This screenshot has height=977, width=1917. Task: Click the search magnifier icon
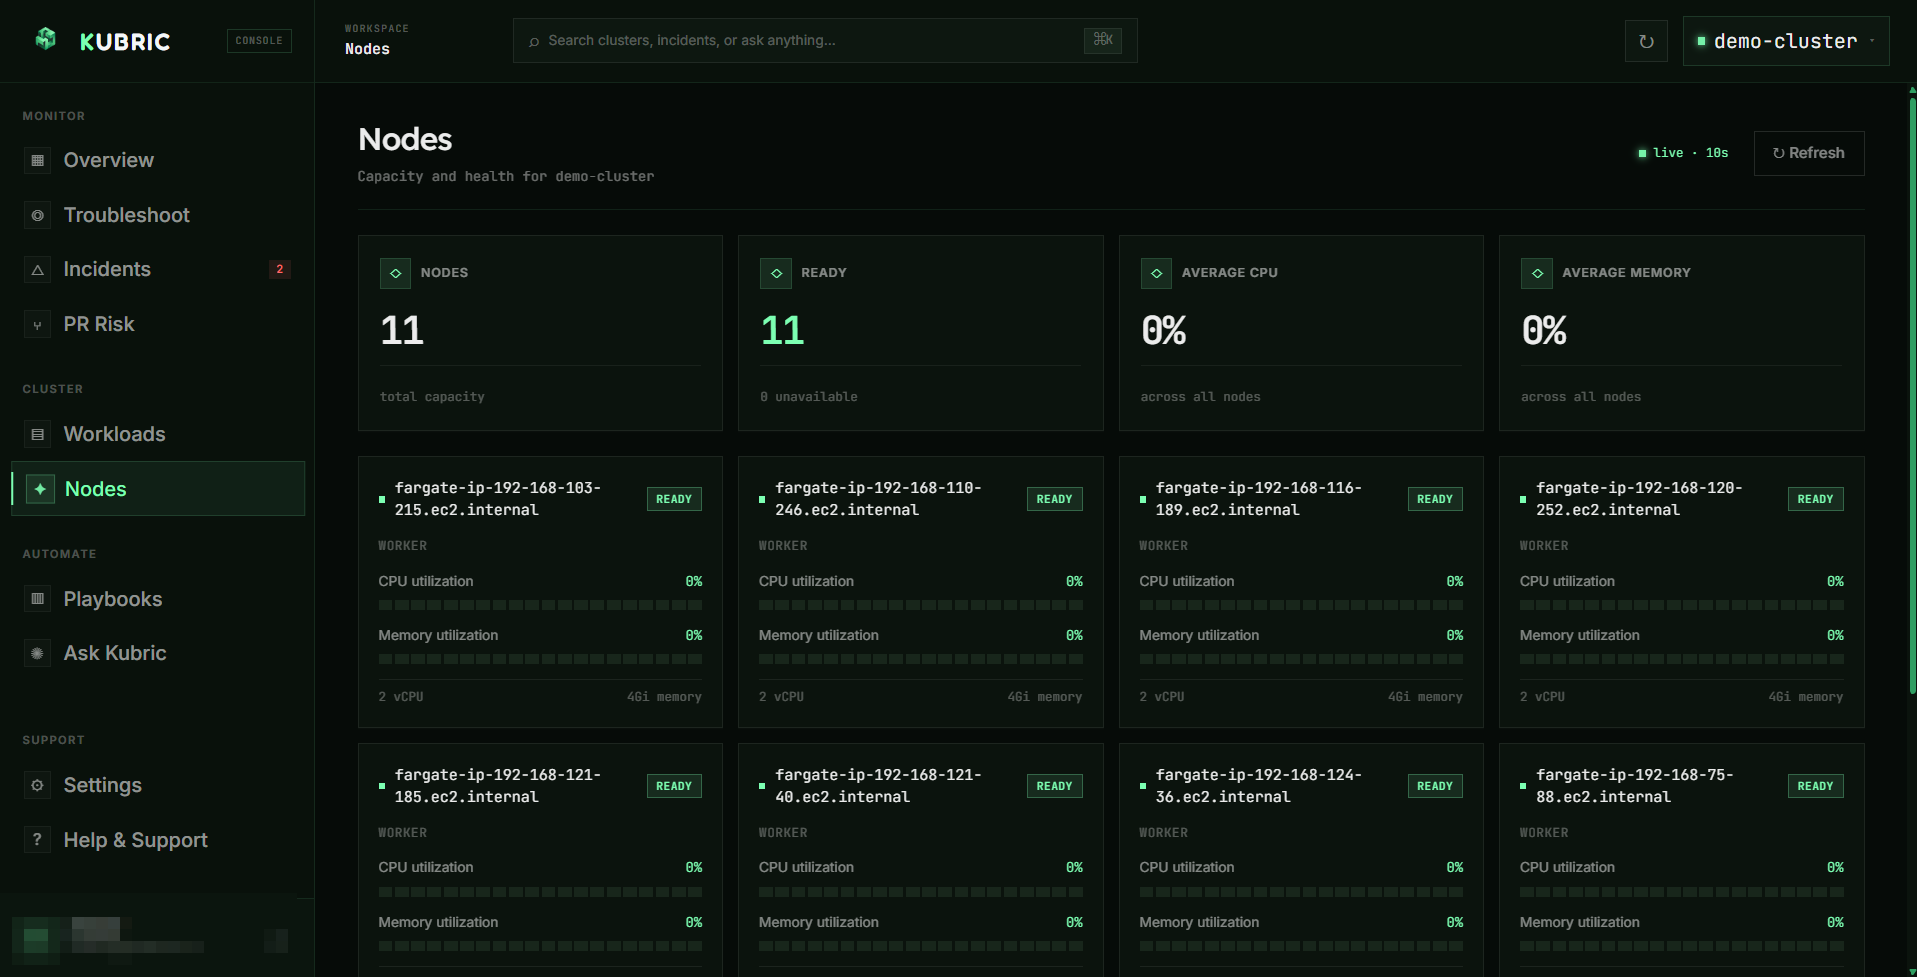tap(534, 41)
